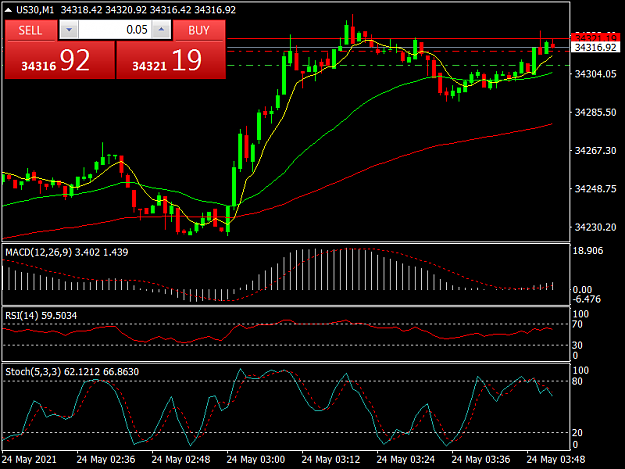Click the 34304.05 price scale label
The width and height of the screenshot is (625, 469).
[x=595, y=74]
